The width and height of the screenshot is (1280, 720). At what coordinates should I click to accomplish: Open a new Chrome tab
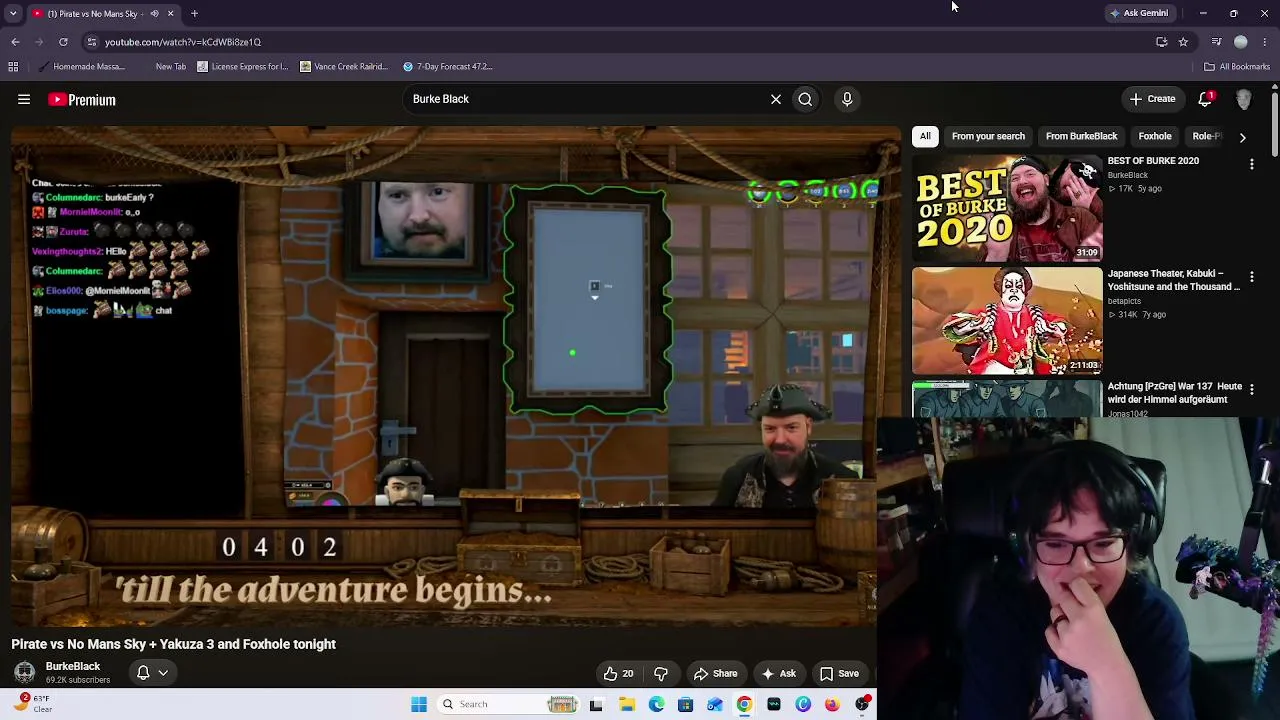point(194,13)
